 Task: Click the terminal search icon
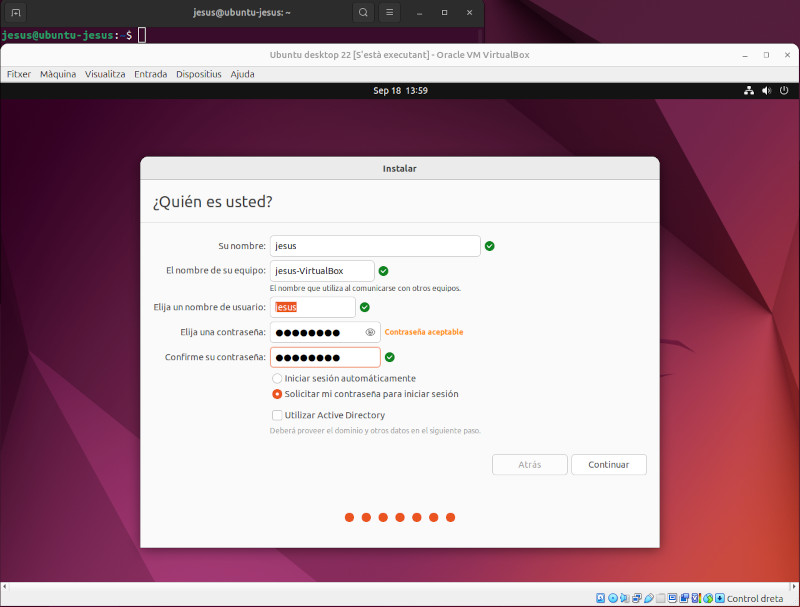click(362, 12)
